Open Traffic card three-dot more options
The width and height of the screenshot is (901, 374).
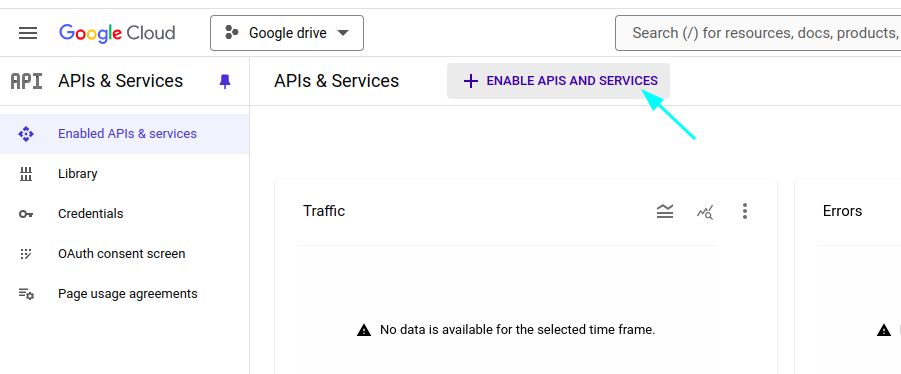point(745,211)
